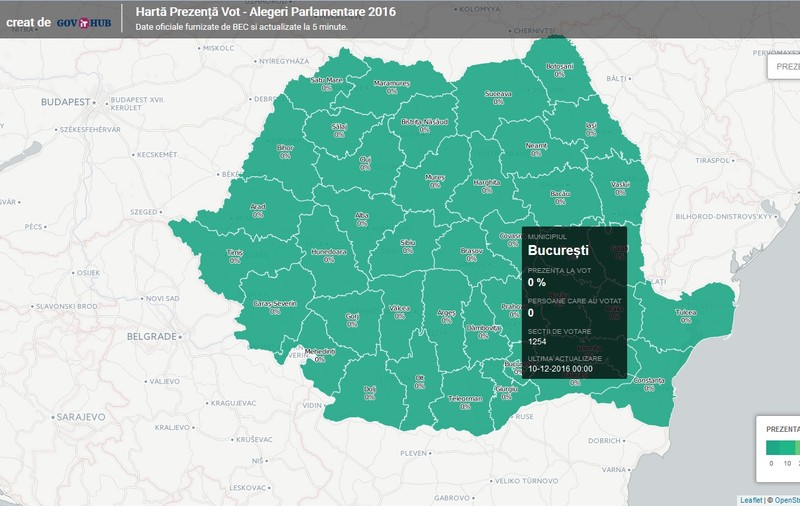Click the Arad county region
The height and width of the screenshot is (506, 800).
point(258,210)
